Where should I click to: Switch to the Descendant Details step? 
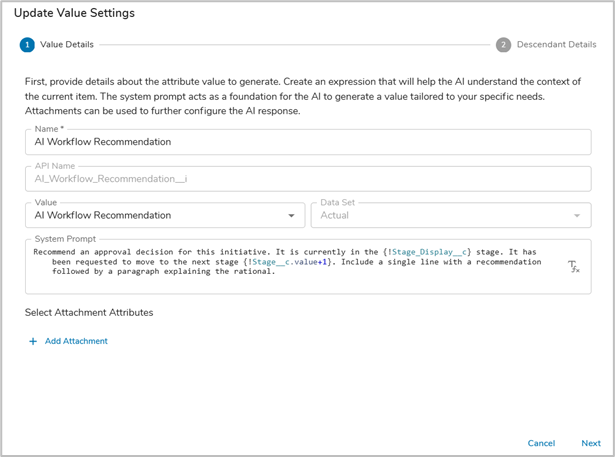pos(556,45)
